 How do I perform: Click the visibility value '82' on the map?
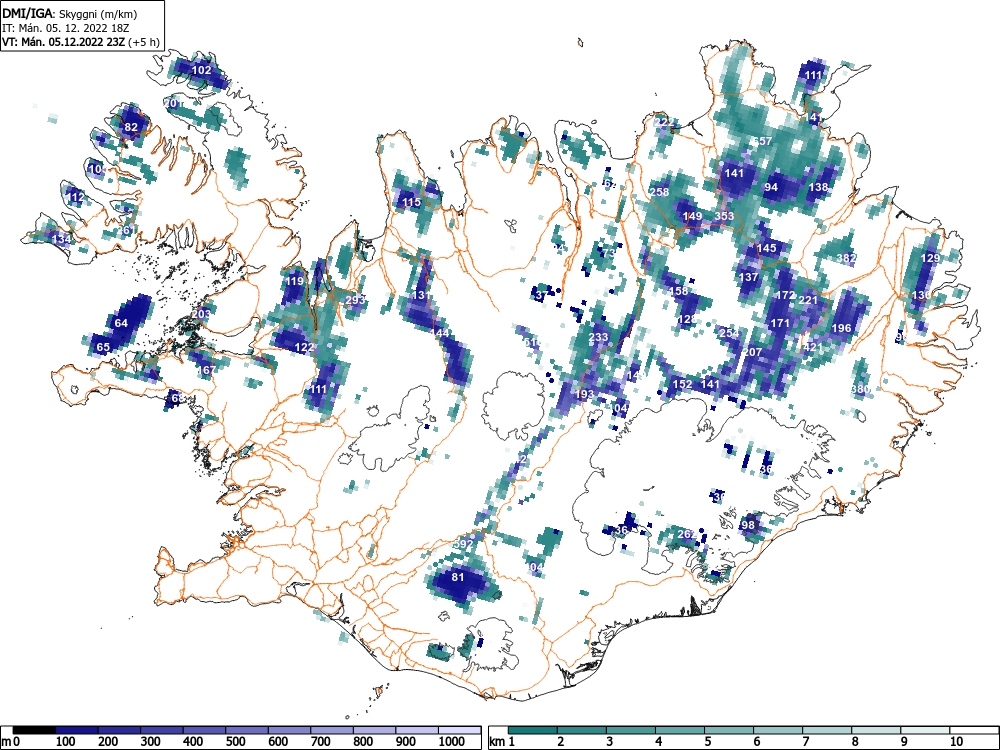[x=131, y=127]
